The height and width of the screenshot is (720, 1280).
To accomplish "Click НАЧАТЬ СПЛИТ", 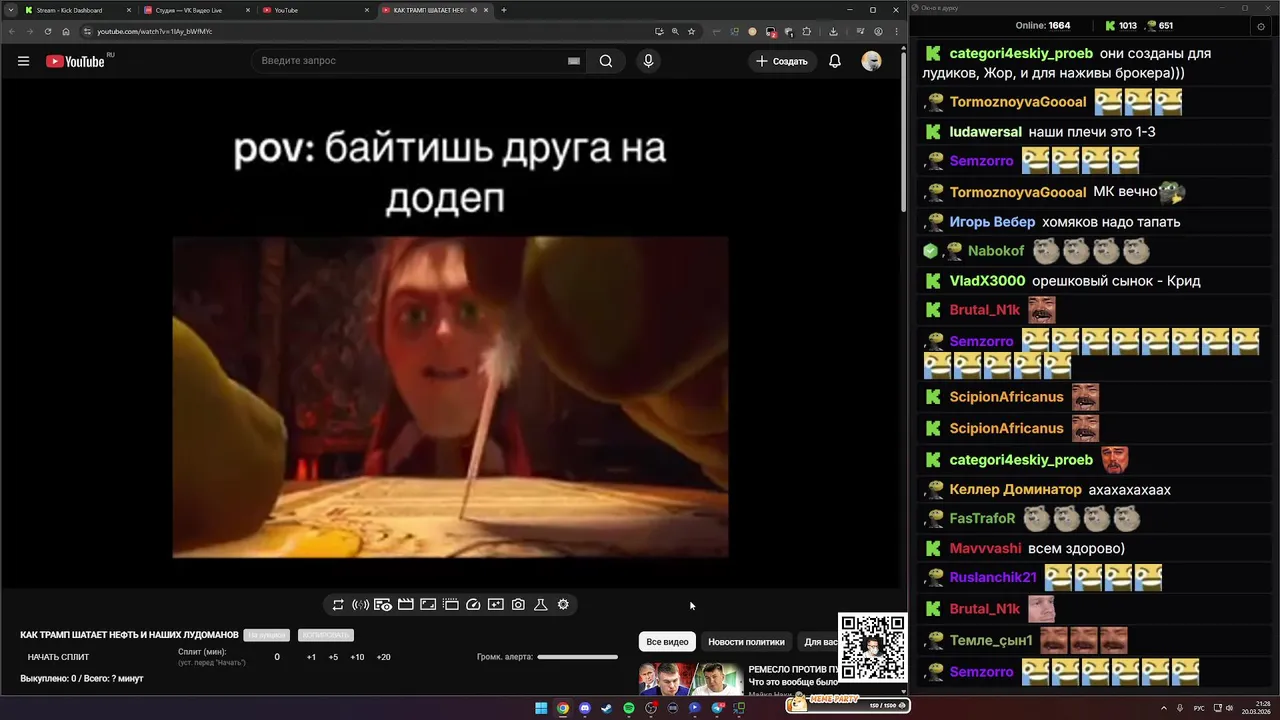I will pyautogui.click(x=58, y=657).
